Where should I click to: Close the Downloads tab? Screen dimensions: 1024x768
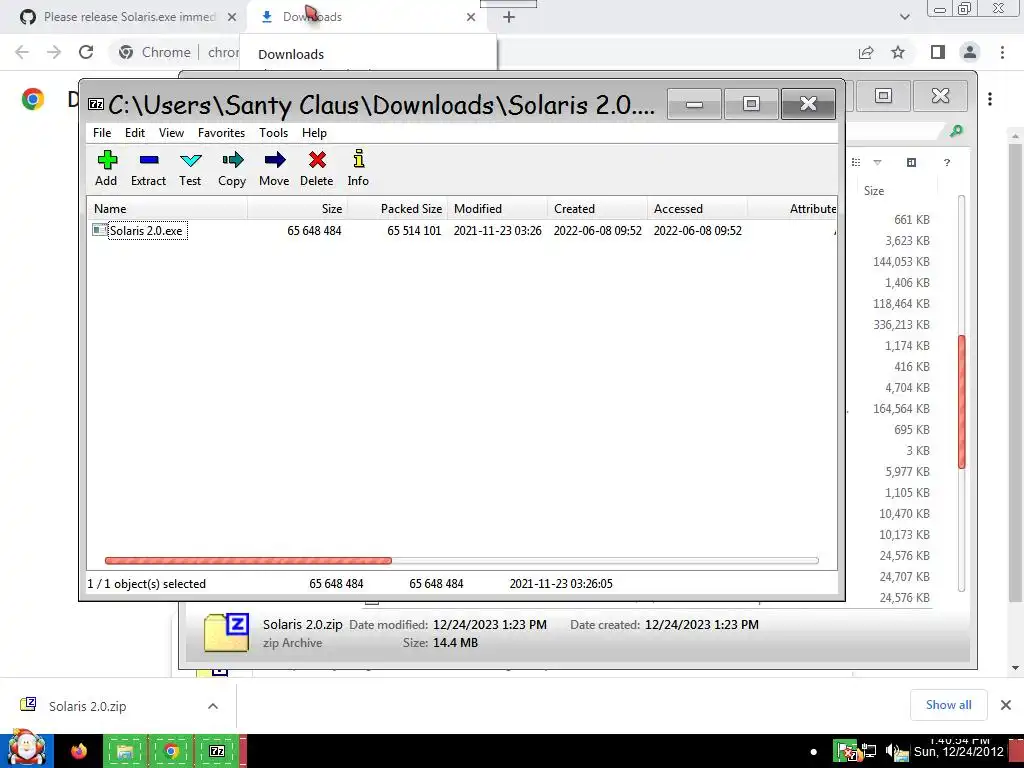[x=471, y=17]
